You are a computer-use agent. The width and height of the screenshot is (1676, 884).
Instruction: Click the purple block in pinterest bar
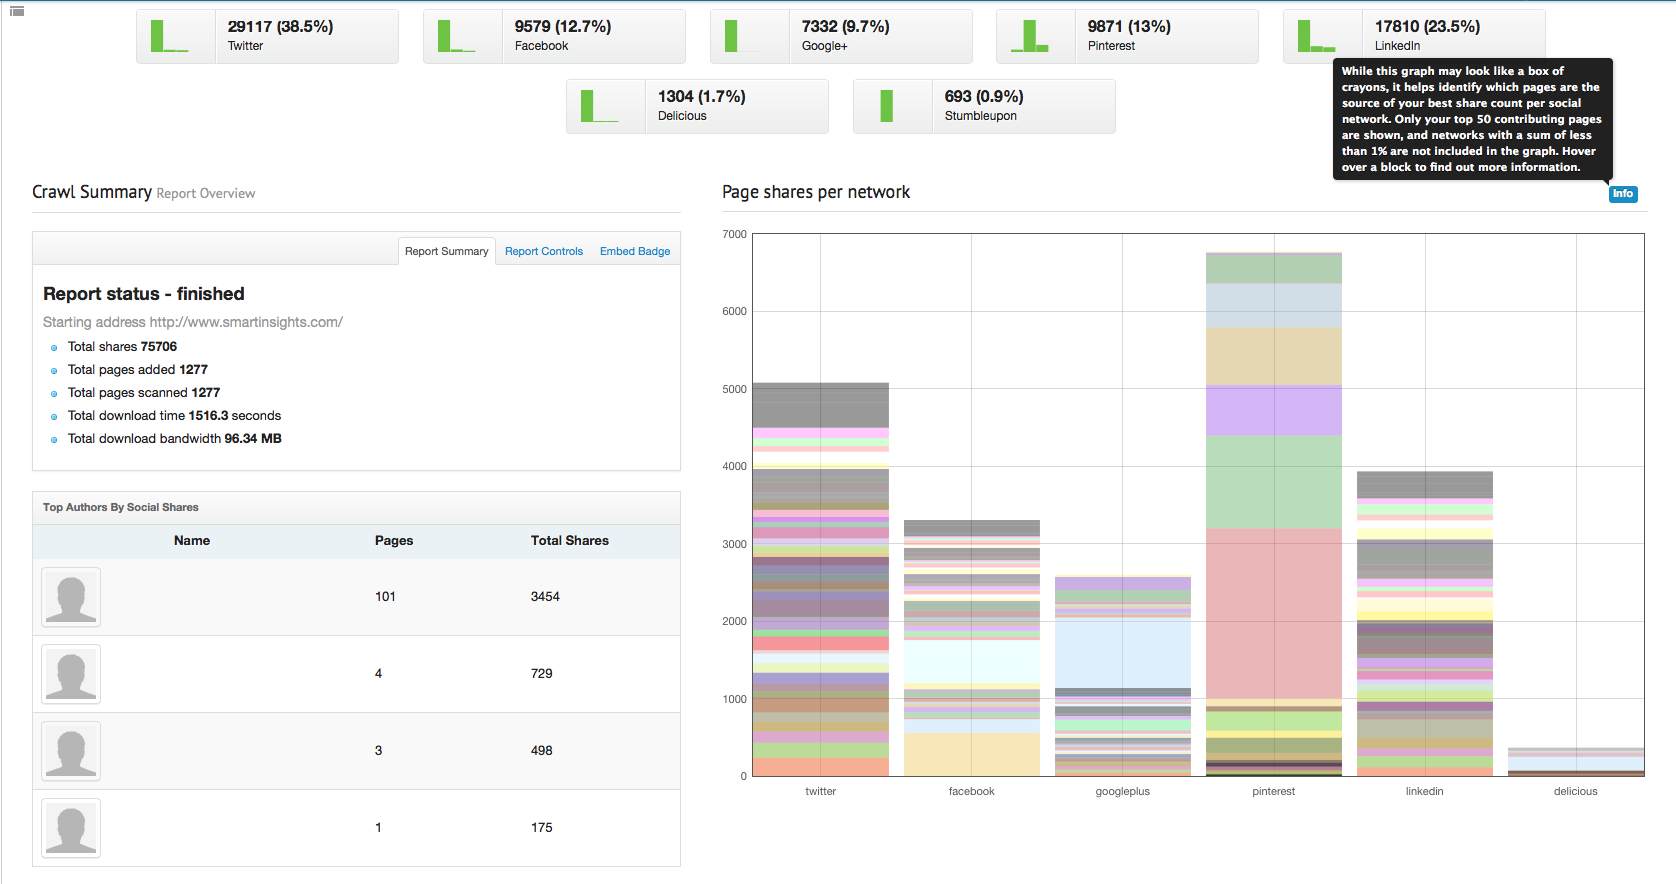tap(1274, 411)
